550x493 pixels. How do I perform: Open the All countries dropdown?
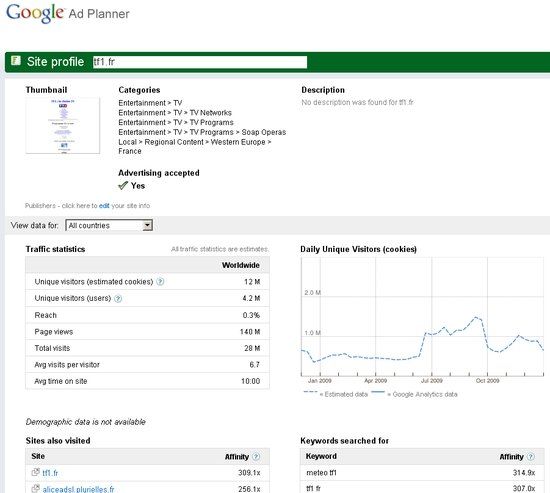tap(109, 225)
